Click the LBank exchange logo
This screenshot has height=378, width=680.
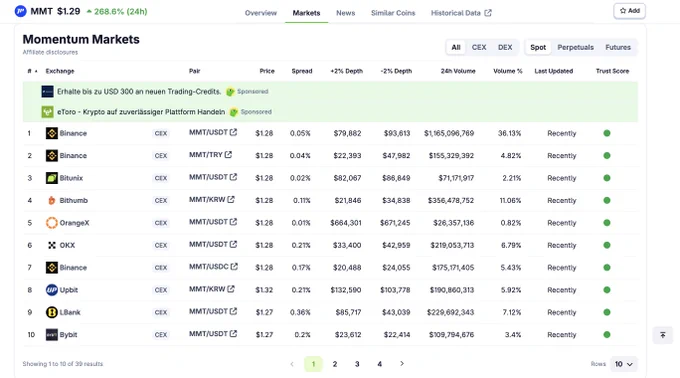pyautogui.click(x=52, y=312)
